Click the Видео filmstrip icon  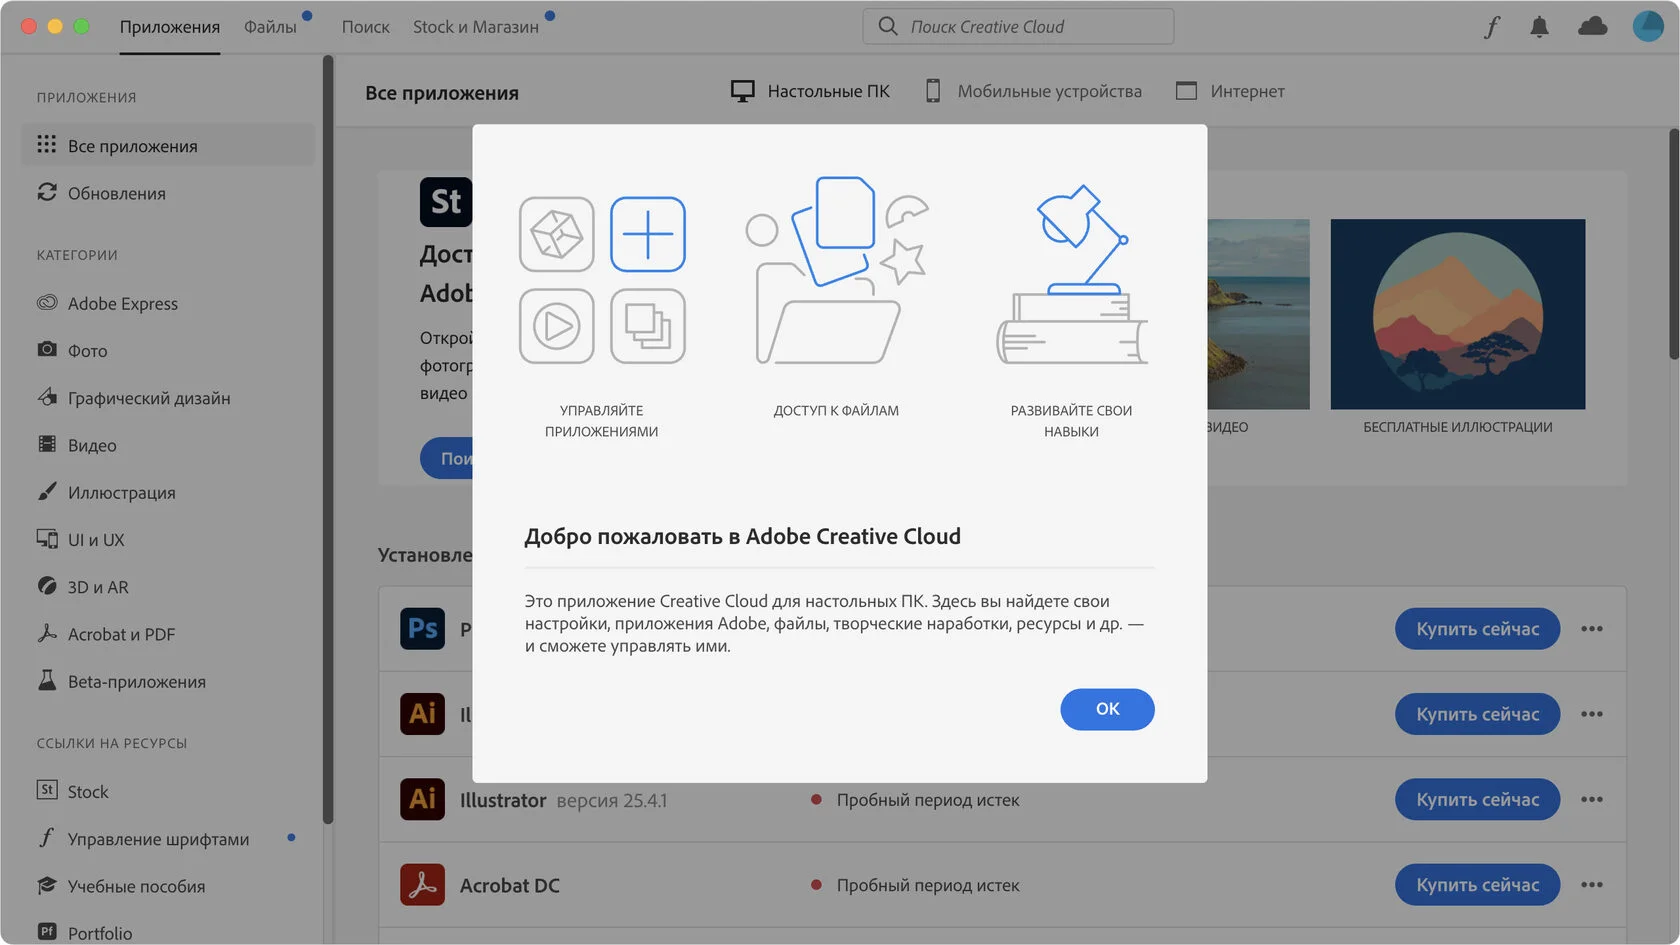47,444
